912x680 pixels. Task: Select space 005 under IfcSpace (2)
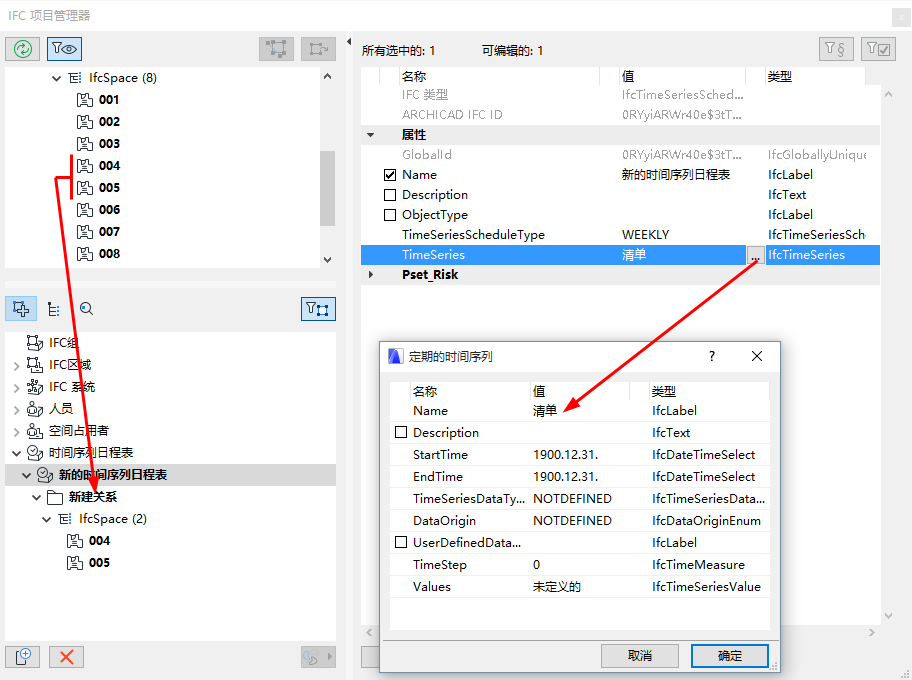(x=99, y=563)
